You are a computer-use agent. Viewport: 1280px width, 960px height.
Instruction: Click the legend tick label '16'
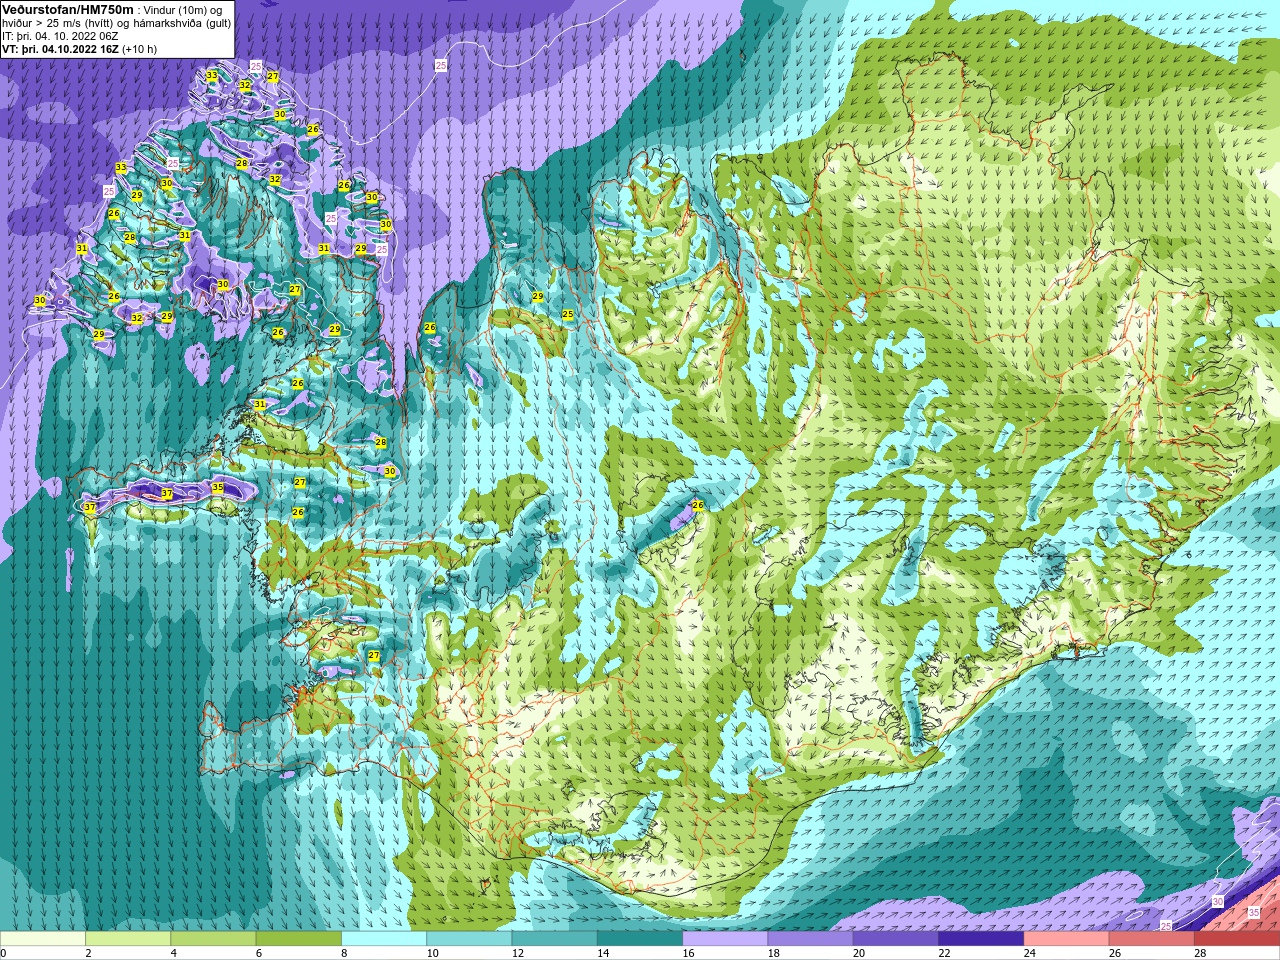pyautogui.click(x=688, y=953)
